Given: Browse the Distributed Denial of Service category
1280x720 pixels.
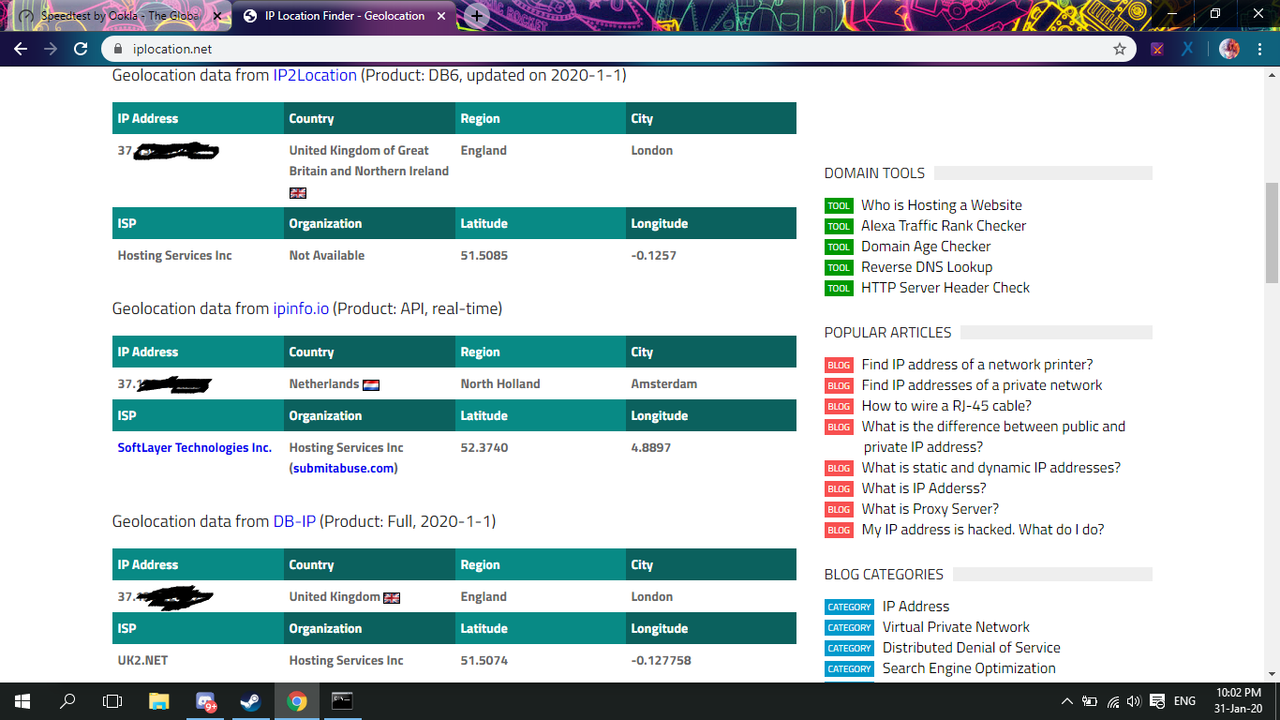Looking at the screenshot, I should pos(971,648).
